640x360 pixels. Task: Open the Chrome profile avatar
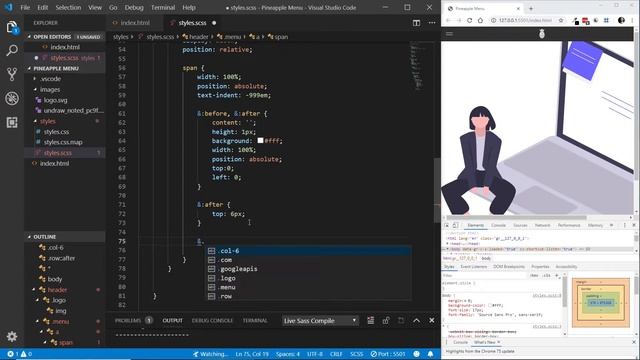click(621, 20)
